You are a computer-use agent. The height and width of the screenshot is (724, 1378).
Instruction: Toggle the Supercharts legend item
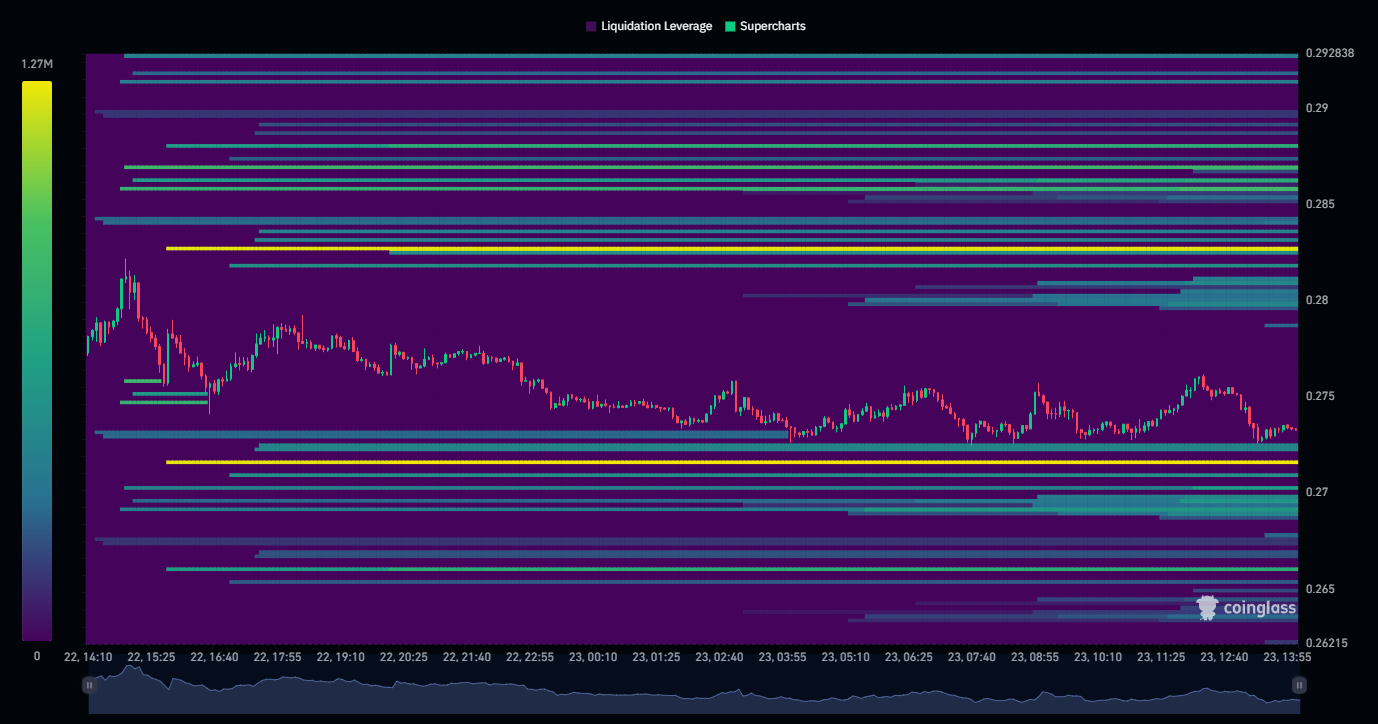[765, 26]
